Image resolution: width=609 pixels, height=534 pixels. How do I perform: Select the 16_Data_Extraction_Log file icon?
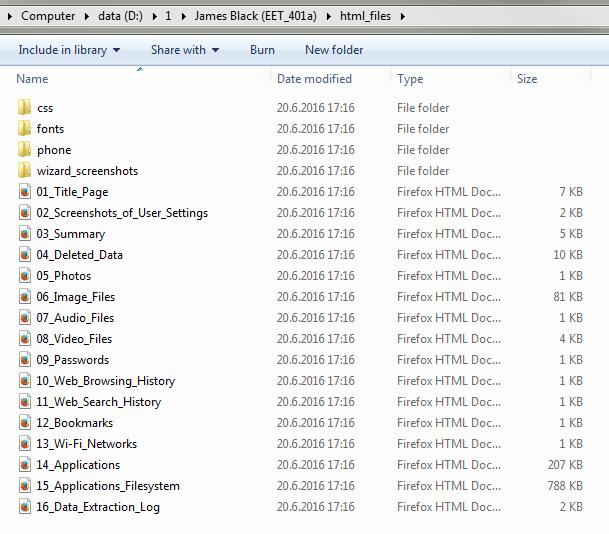25,507
